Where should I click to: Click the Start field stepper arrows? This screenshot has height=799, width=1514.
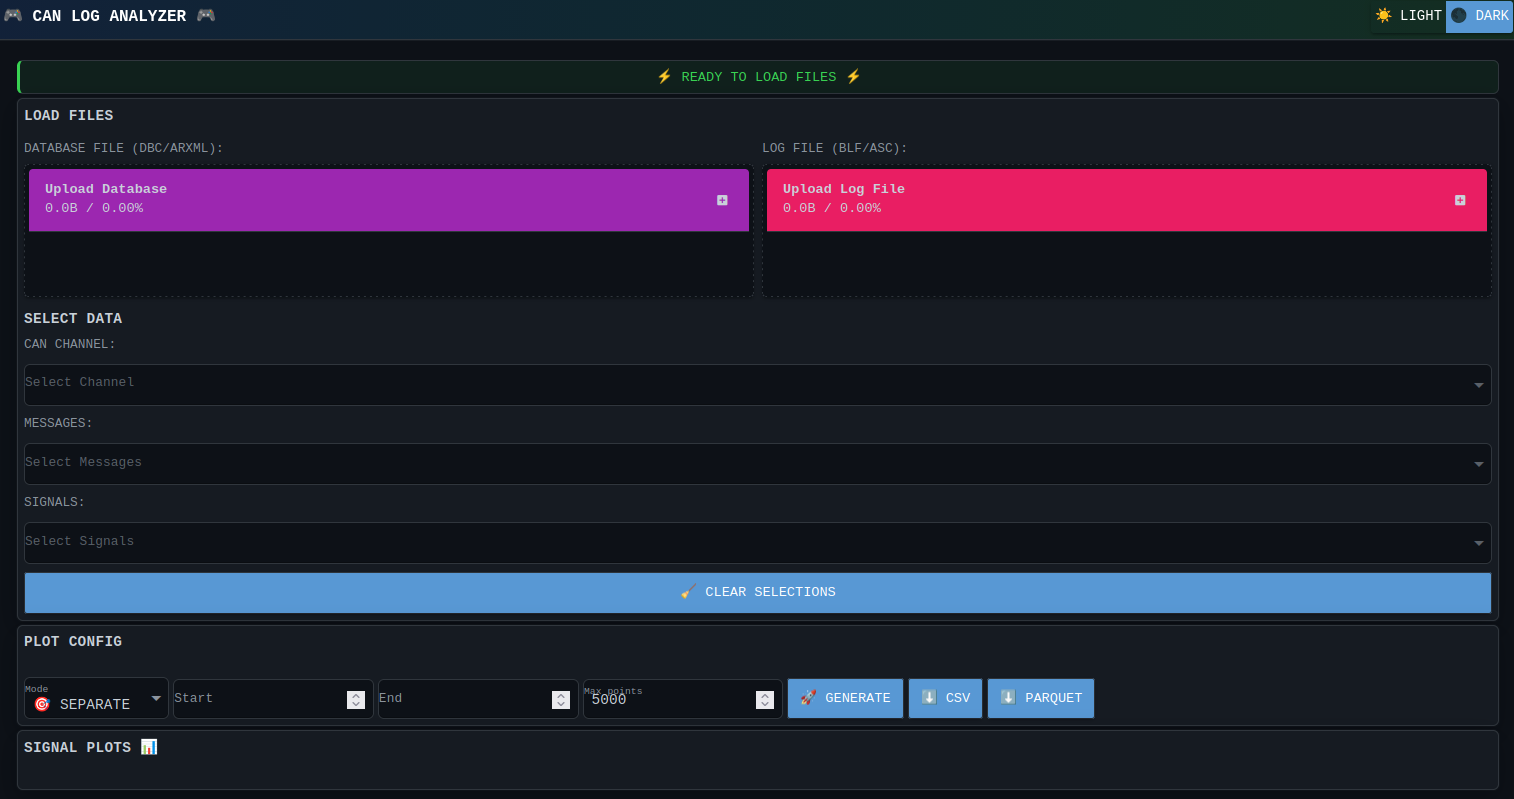click(356, 700)
